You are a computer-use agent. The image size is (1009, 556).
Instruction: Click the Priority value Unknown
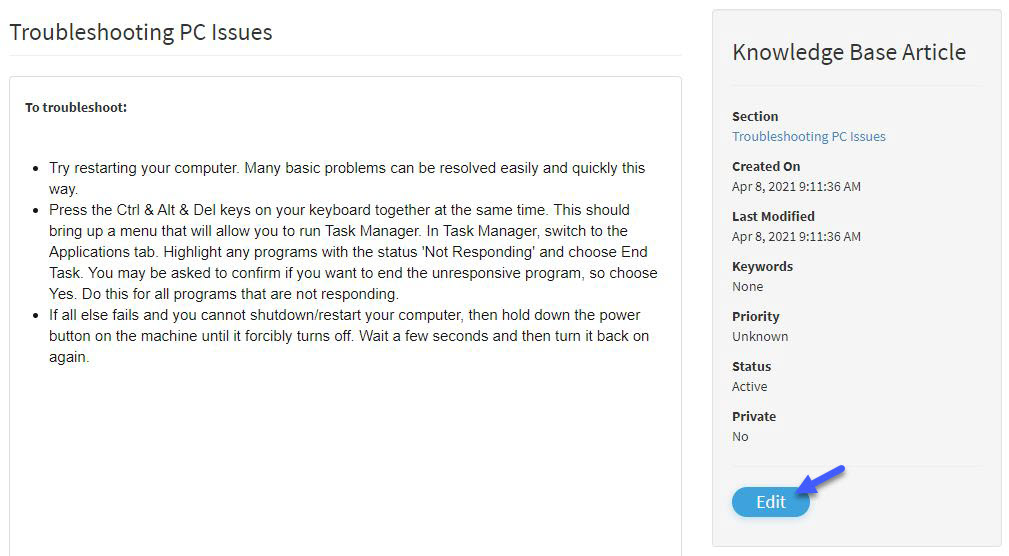(x=759, y=337)
